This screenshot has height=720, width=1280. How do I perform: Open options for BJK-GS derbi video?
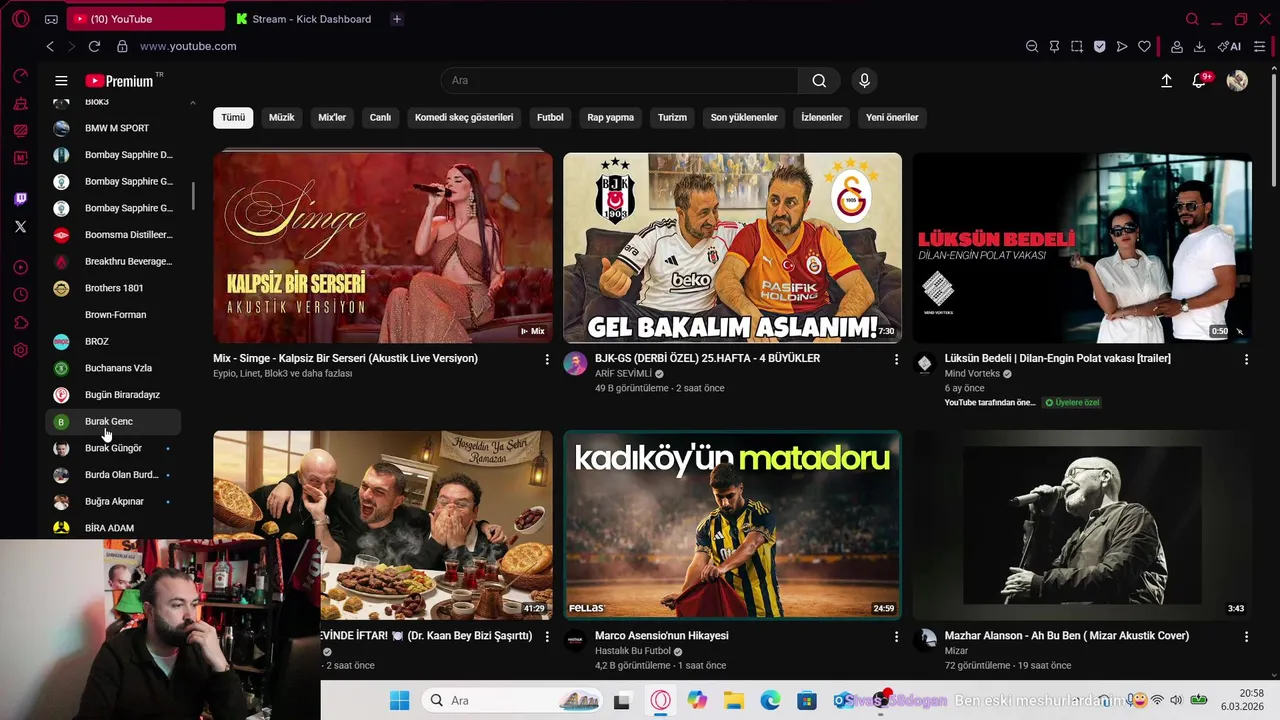tap(896, 359)
